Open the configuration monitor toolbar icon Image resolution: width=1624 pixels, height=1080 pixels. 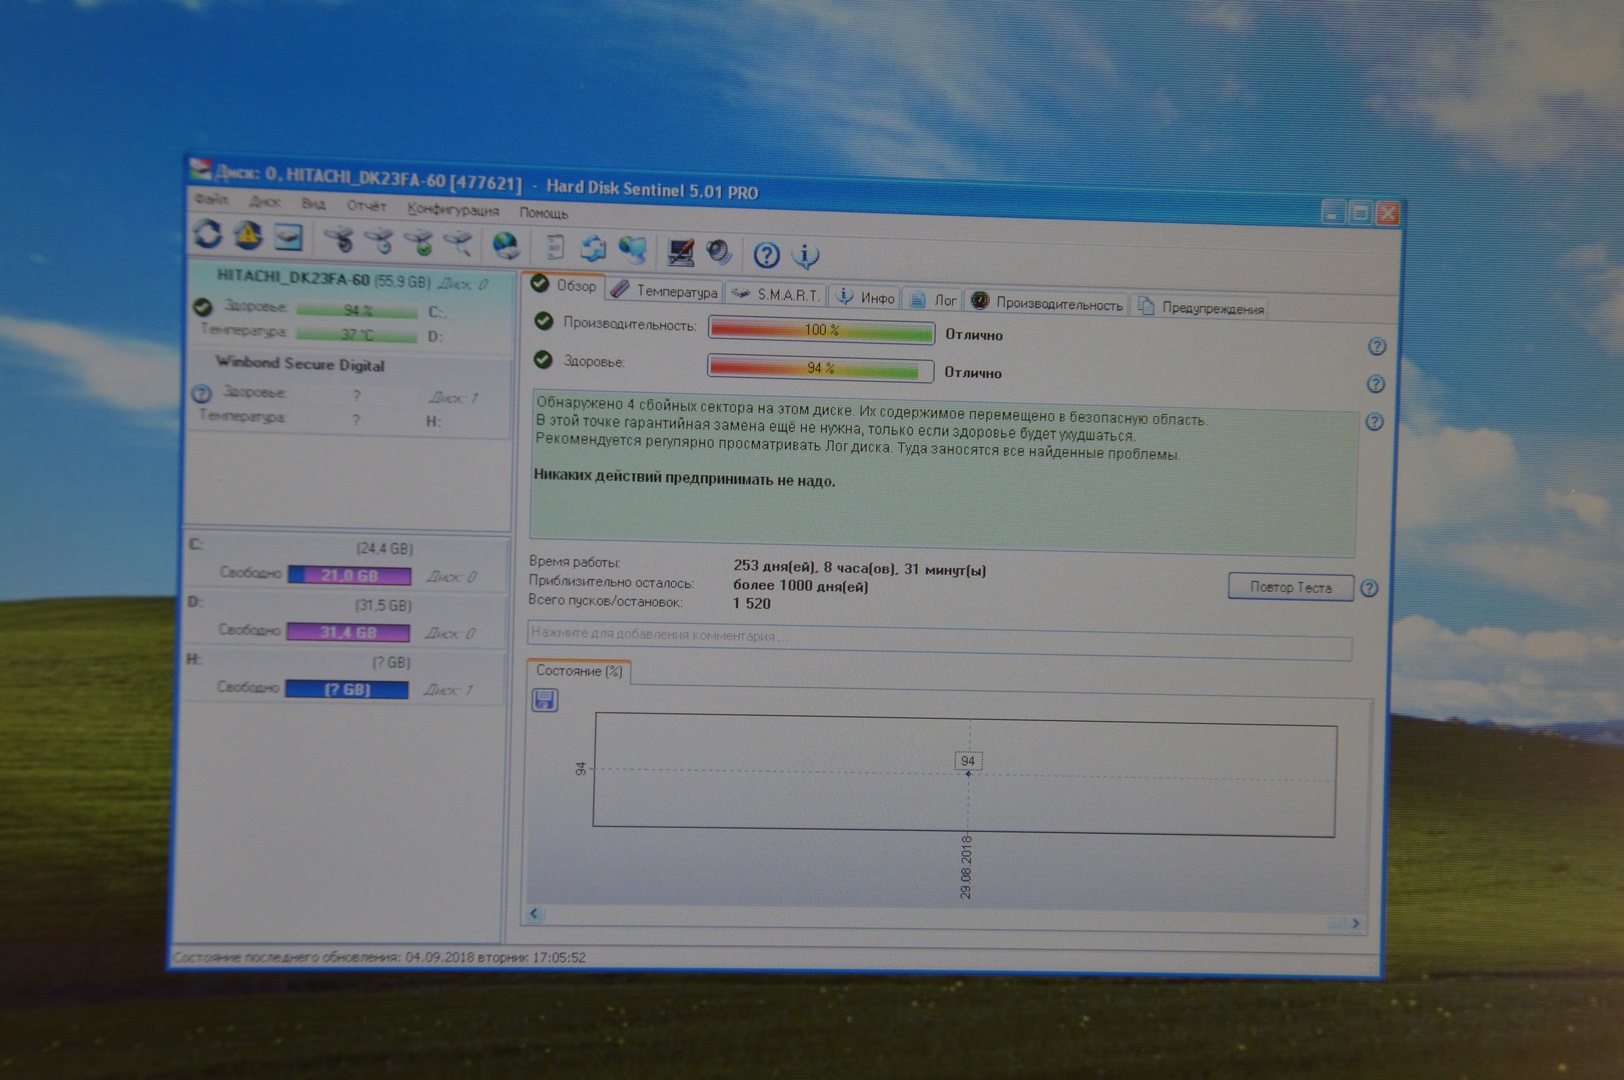[x=681, y=251]
